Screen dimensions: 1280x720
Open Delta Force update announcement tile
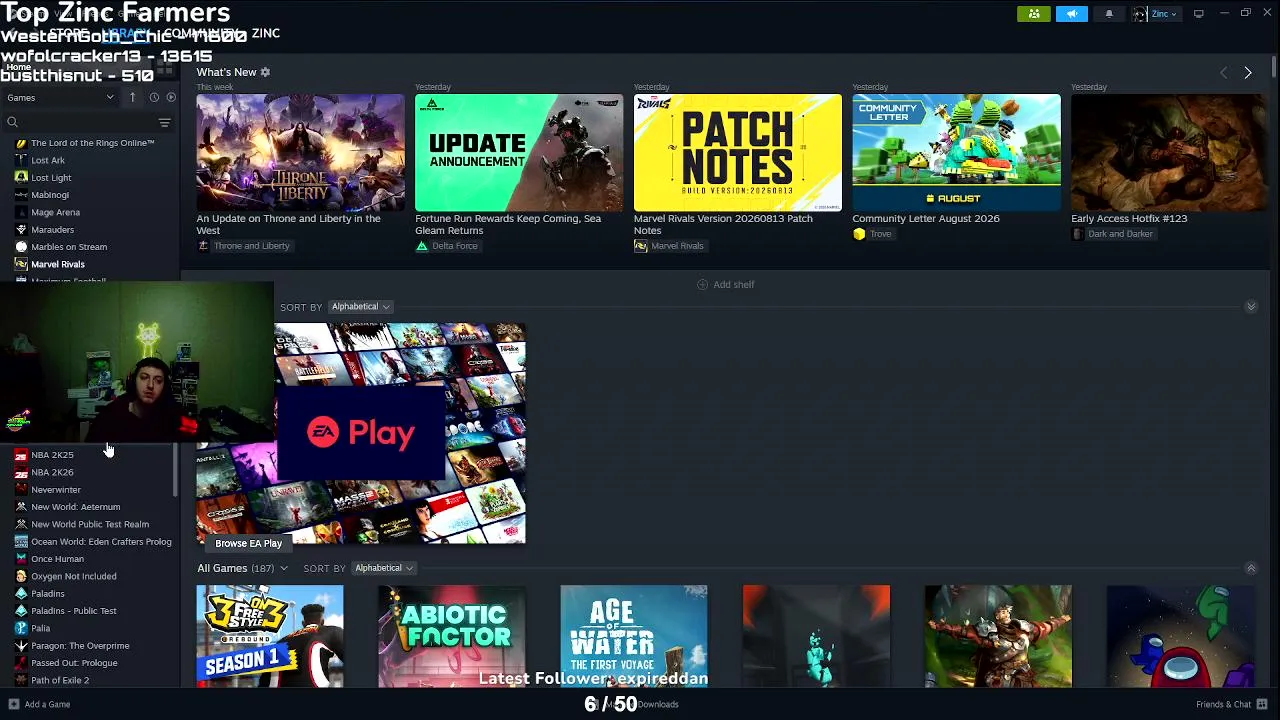click(x=519, y=153)
